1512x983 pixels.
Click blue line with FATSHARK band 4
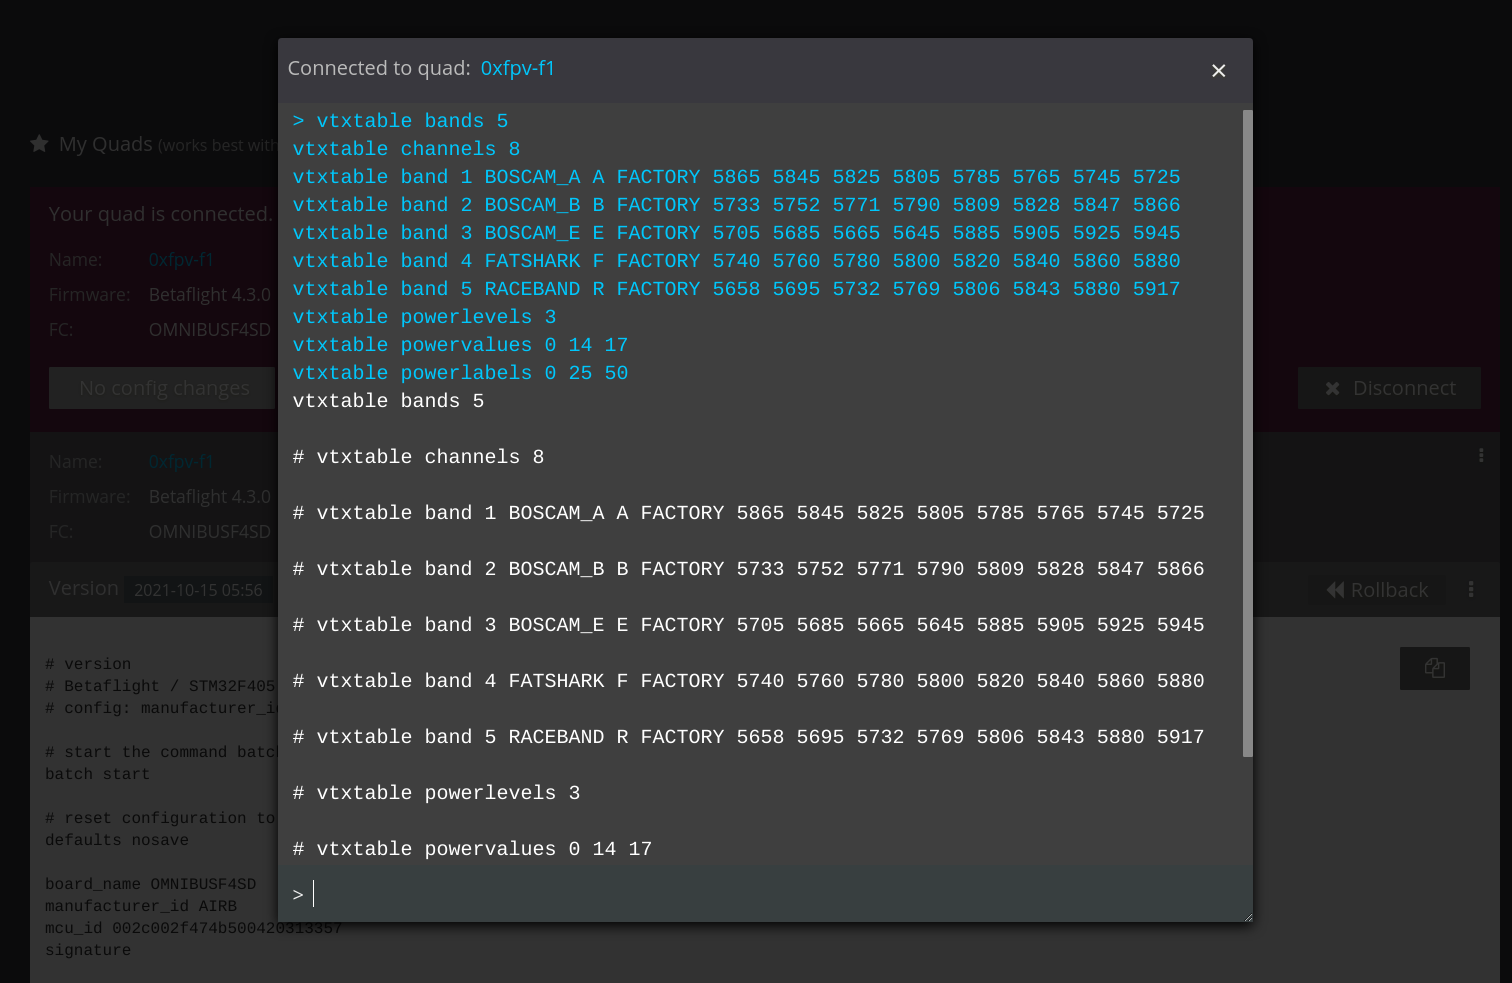[736, 261]
